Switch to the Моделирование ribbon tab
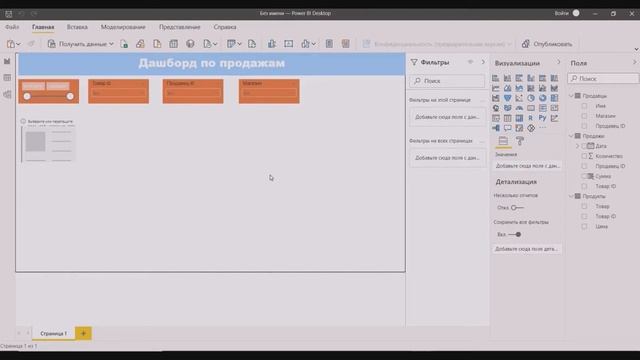 (123, 27)
